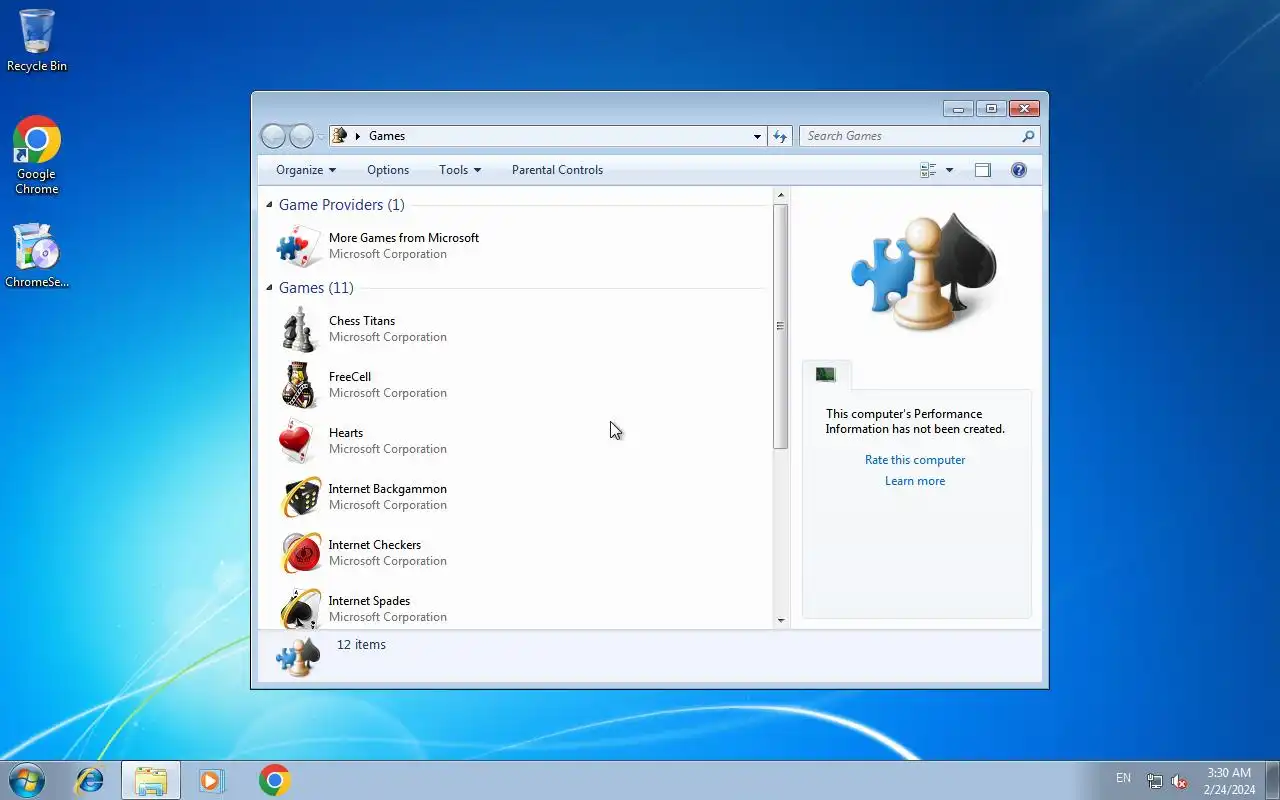Click into the Search Games field
Viewport: 1280px width, 800px height.
[910, 136]
